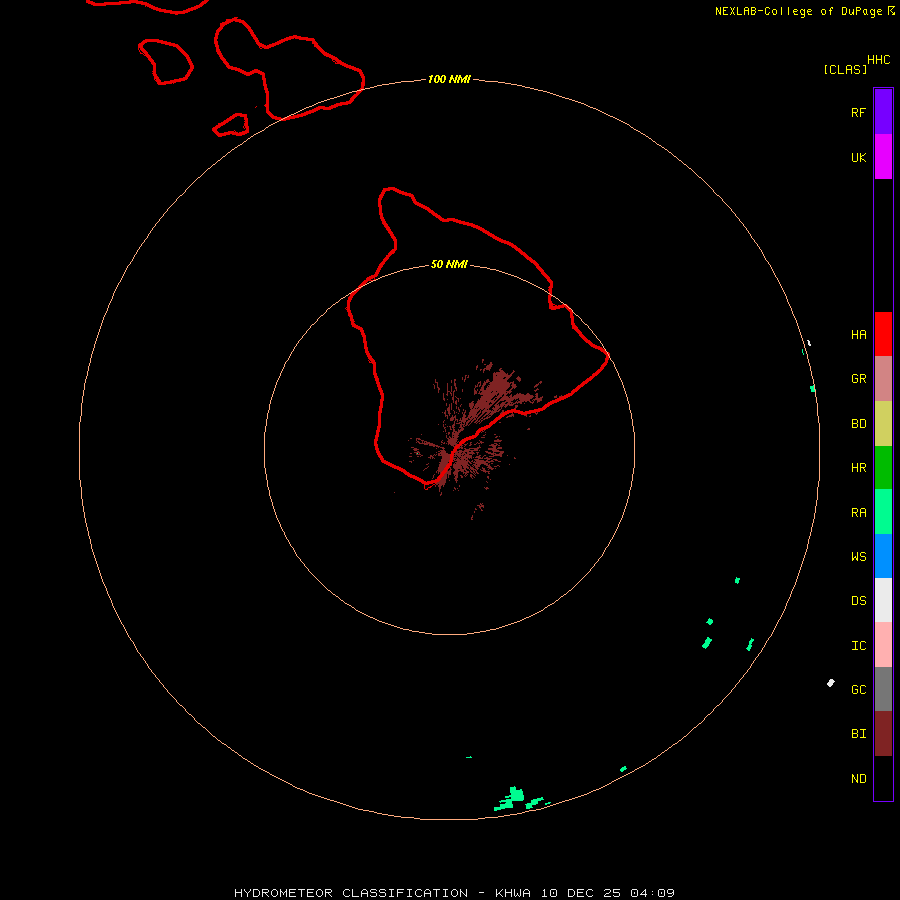Click the RA light green swatch

coord(883,512)
